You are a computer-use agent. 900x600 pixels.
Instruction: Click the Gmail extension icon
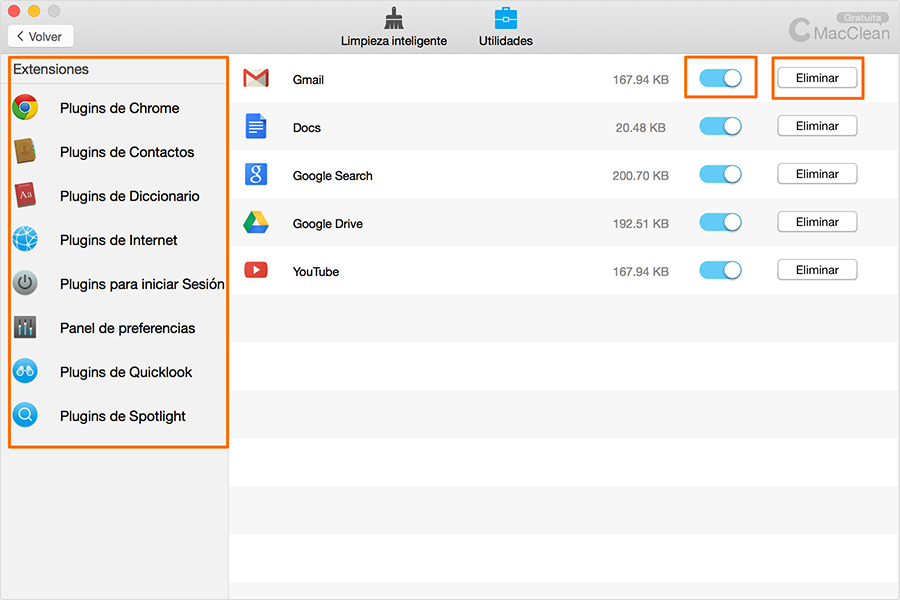click(256, 77)
